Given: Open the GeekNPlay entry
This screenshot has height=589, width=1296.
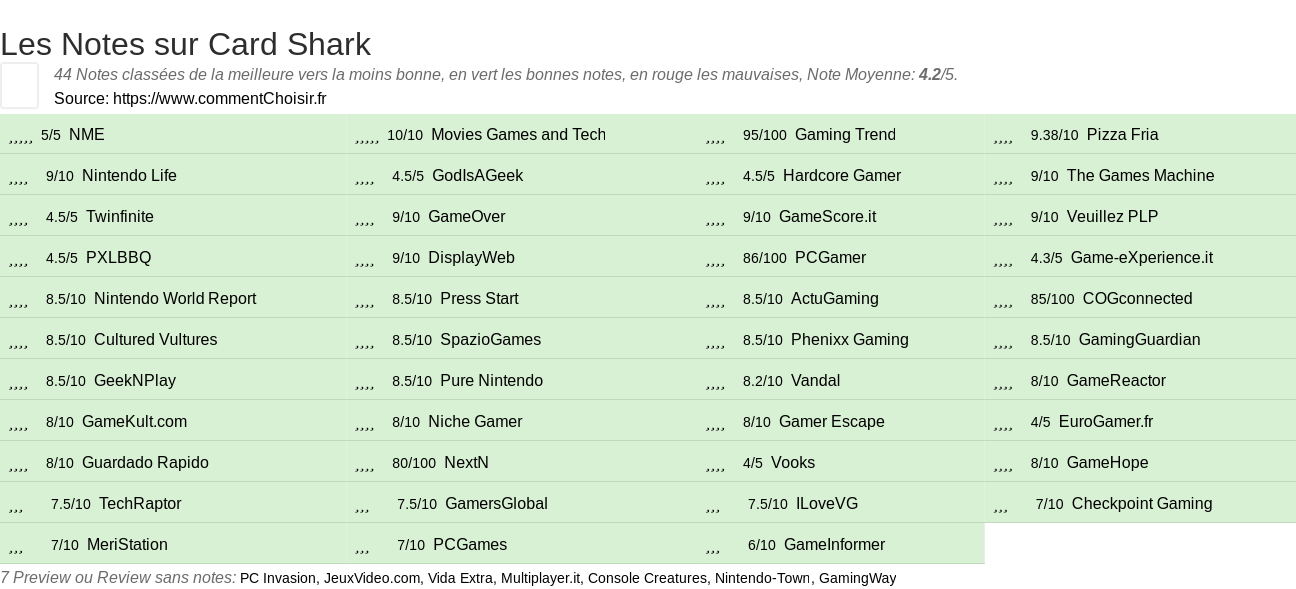Looking at the screenshot, I should [173, 380].
